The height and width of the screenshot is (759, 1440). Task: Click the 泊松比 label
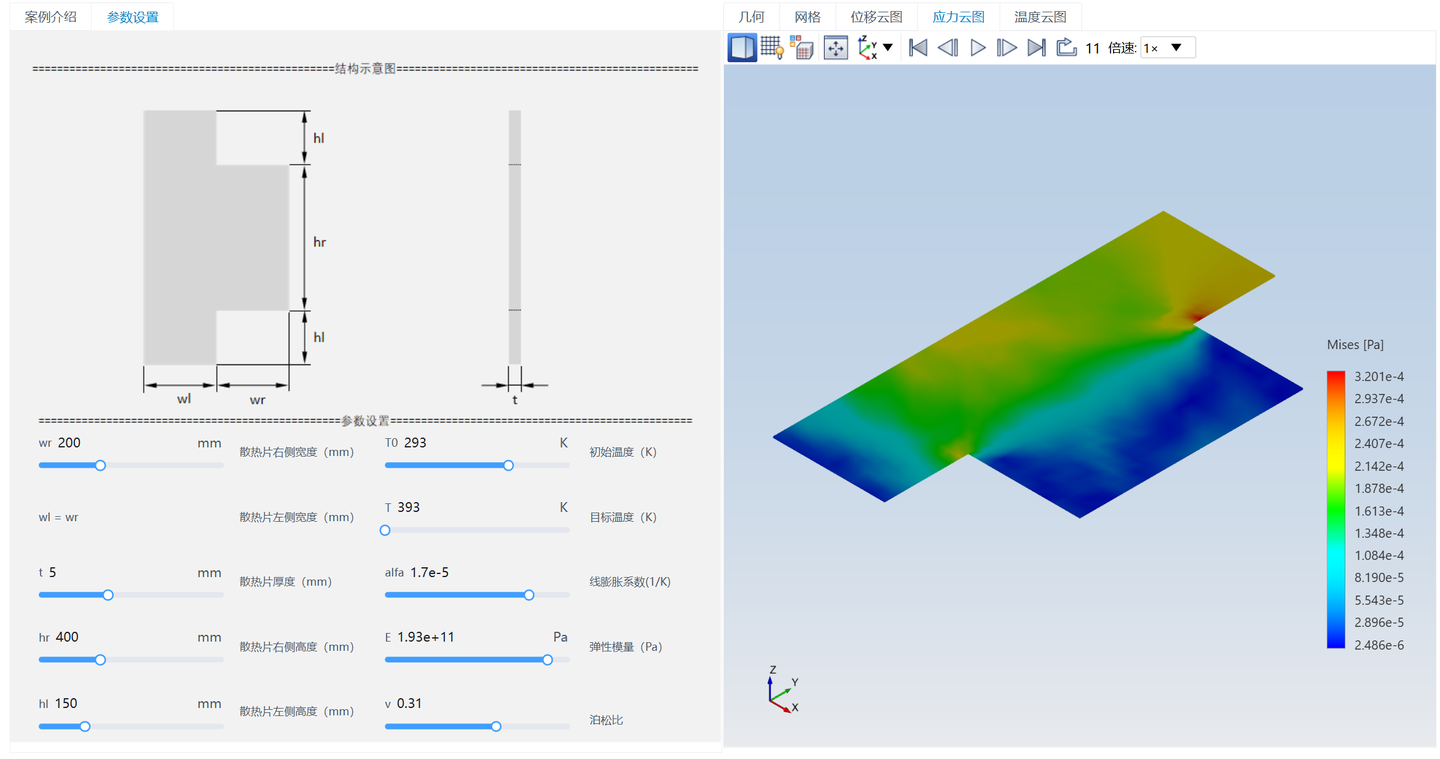click(x=606, y=720)
